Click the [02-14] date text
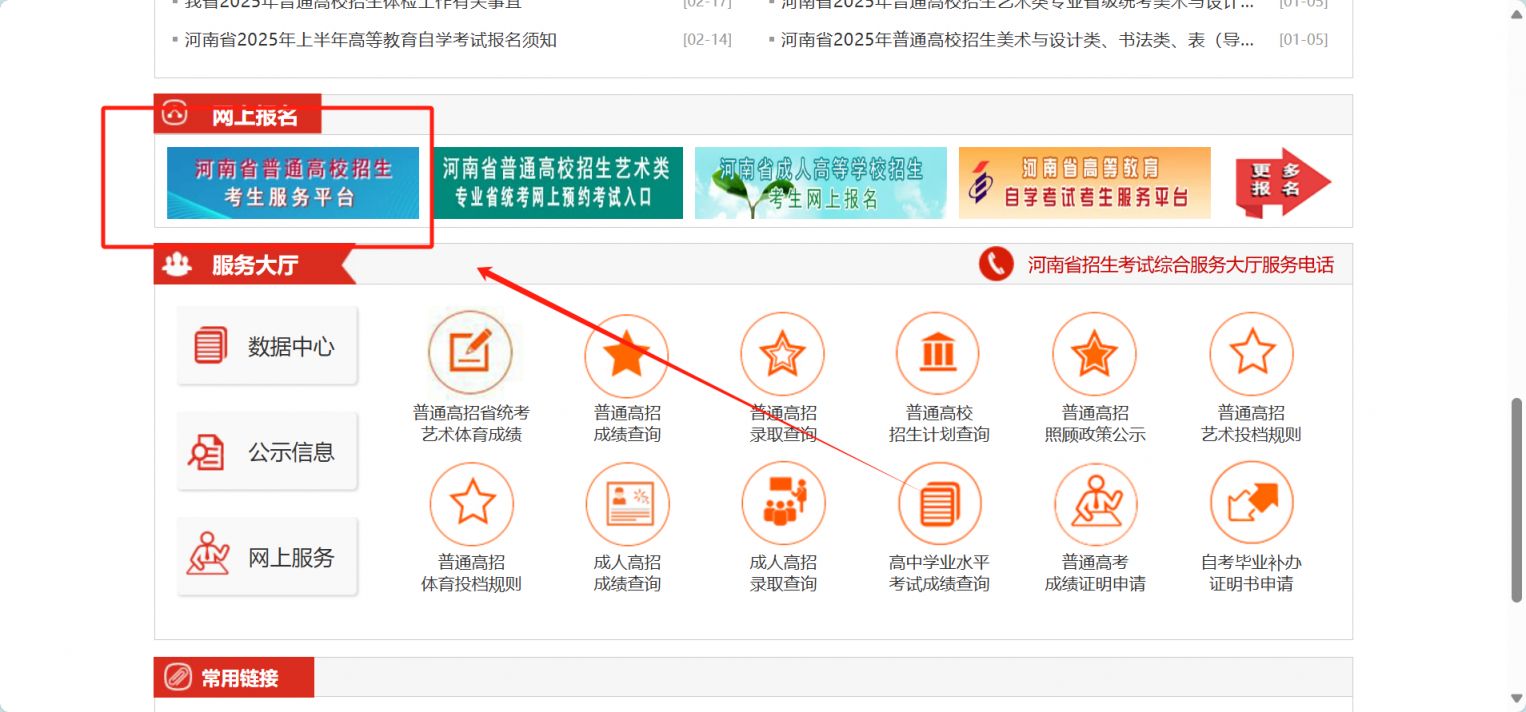The width and height of the screenshot is (1526, 712). pos(707,40)
